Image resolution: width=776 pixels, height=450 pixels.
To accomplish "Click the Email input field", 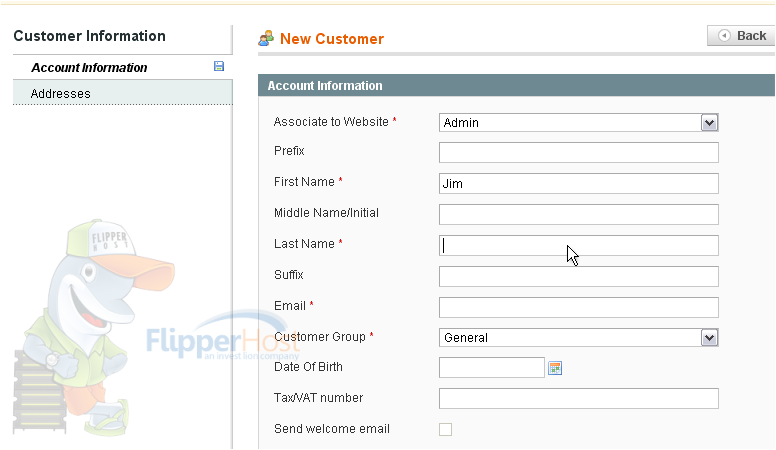I will click(579, 307).
